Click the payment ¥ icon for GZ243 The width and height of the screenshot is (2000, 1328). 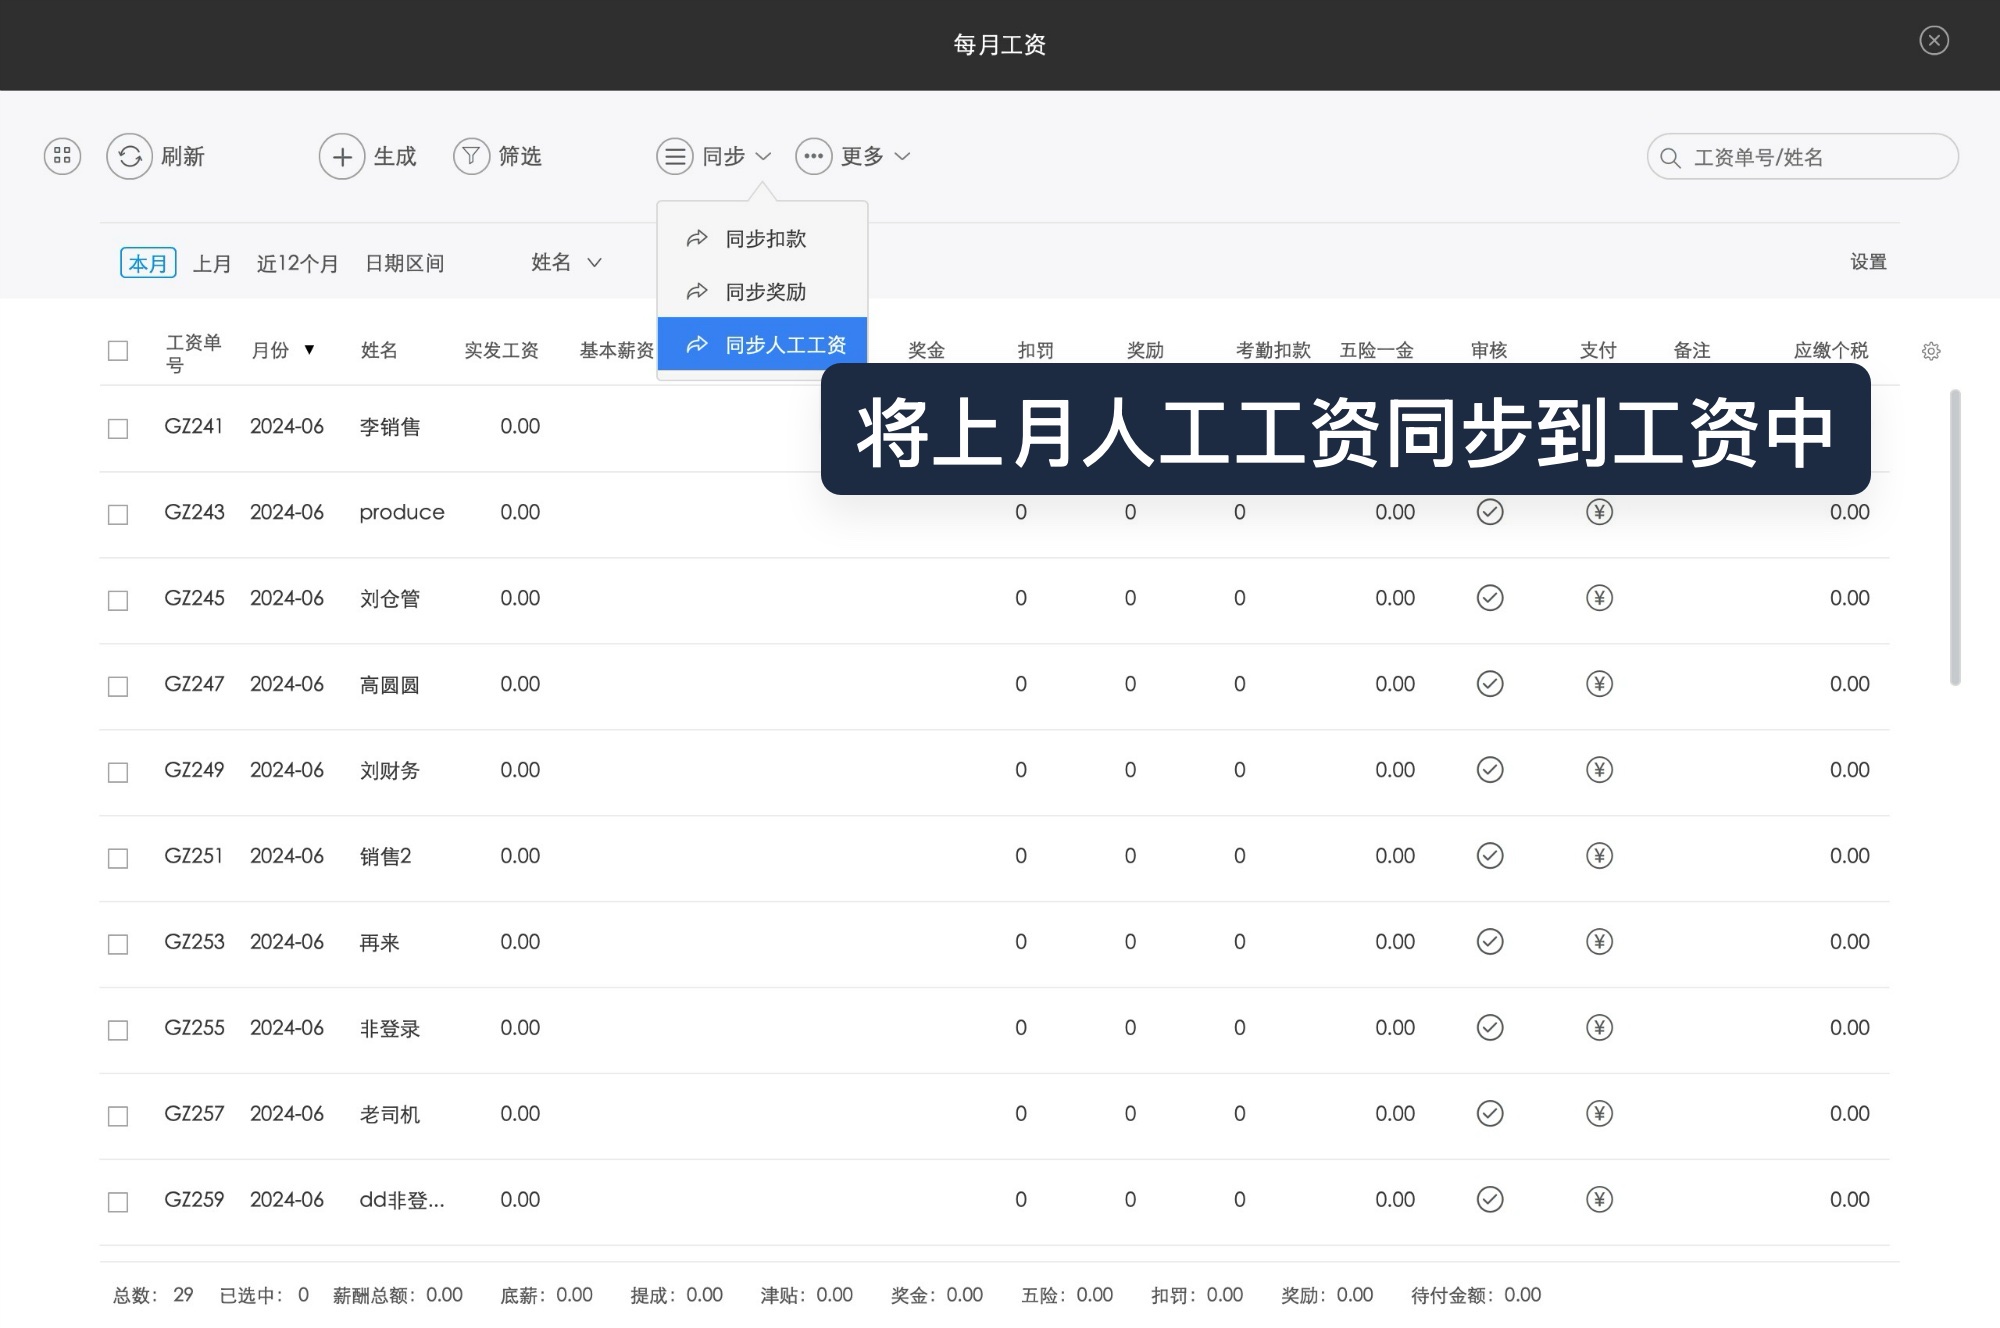coord(1598,512)
